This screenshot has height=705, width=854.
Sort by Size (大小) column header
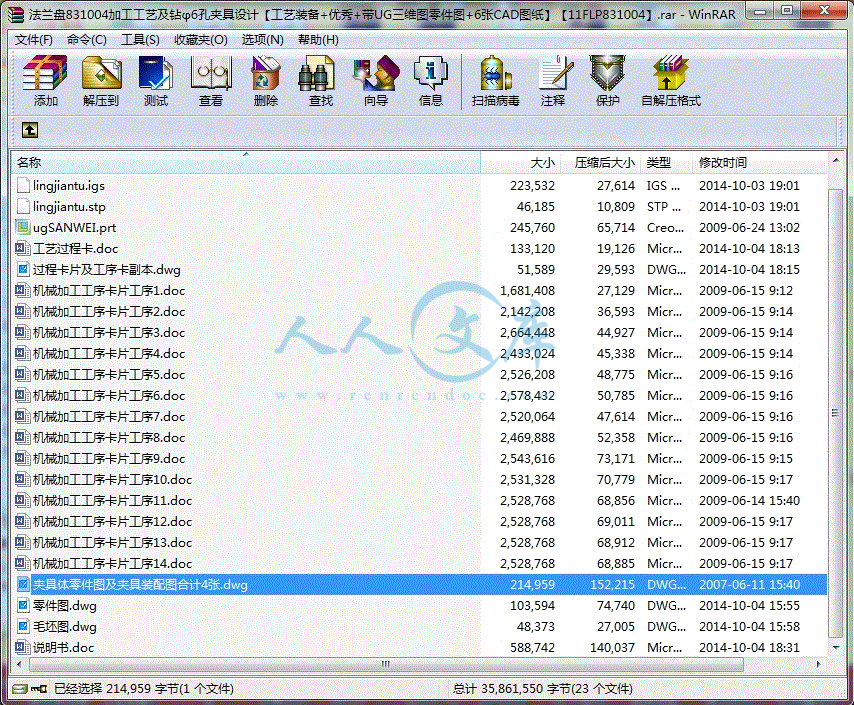pyautogui.click(x=521, y=162)
